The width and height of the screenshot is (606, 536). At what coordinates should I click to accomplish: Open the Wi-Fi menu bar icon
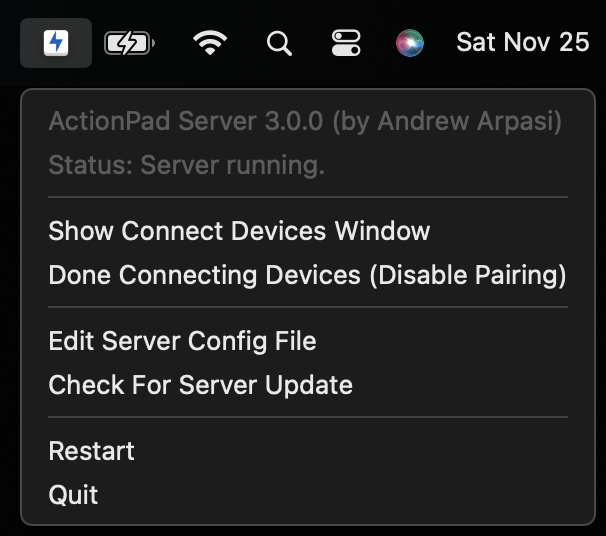pyautogui.click(x=210, y=43)
